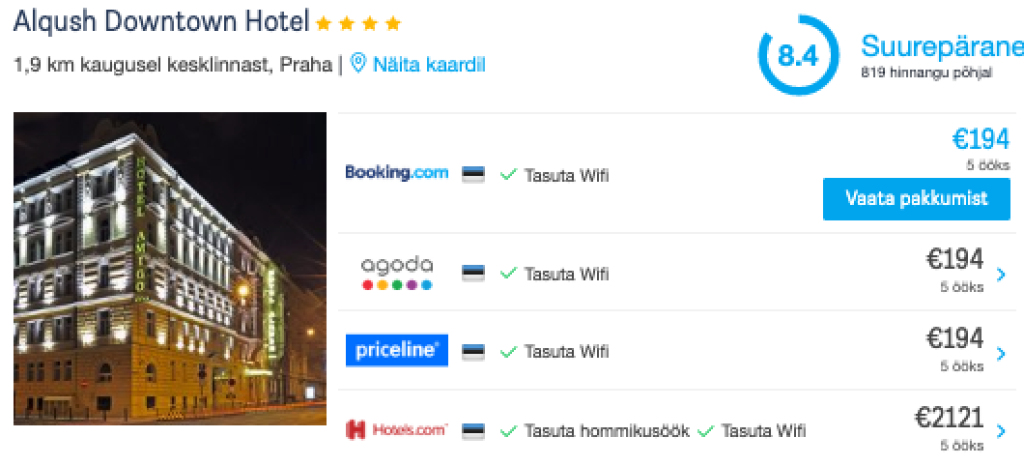The image size is (1024, 466).
Task: Click the Hotels.com logo
Action: tap(396, 430)
